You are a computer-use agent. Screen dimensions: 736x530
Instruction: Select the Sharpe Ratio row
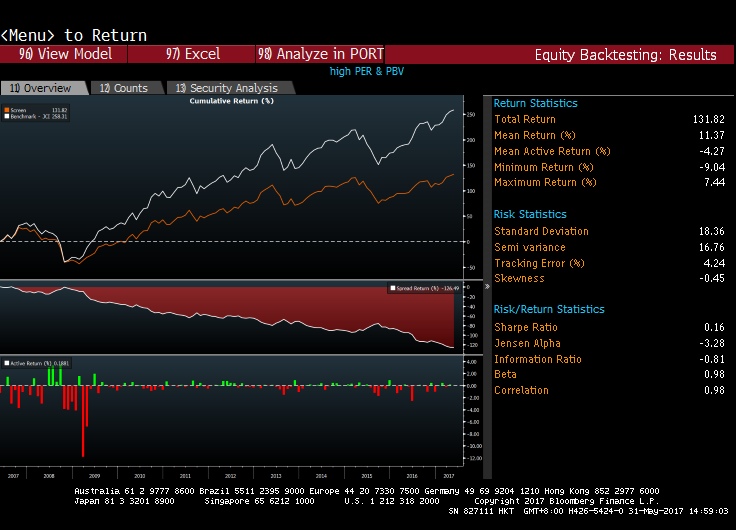pyautogui.click(x=609, y=327)
